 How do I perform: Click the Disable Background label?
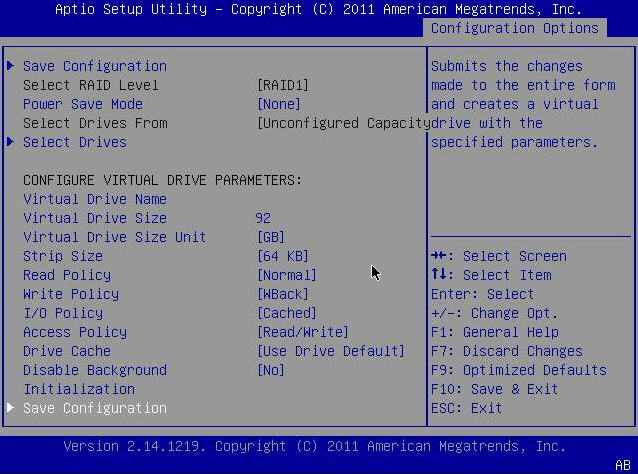click(x=95, y=370)
